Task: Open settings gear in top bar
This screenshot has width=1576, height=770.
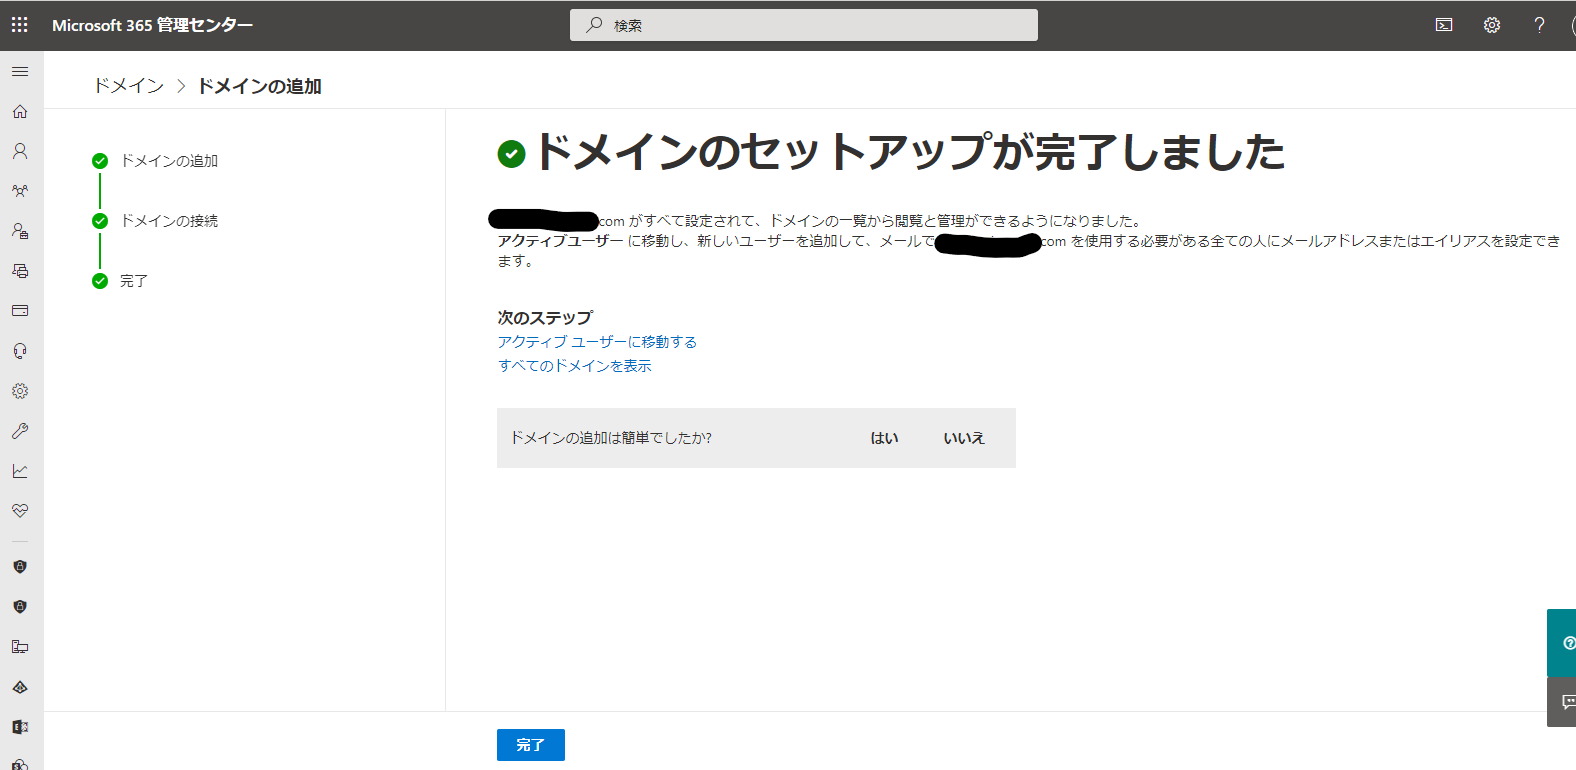Action: [x=1492, y=25]
